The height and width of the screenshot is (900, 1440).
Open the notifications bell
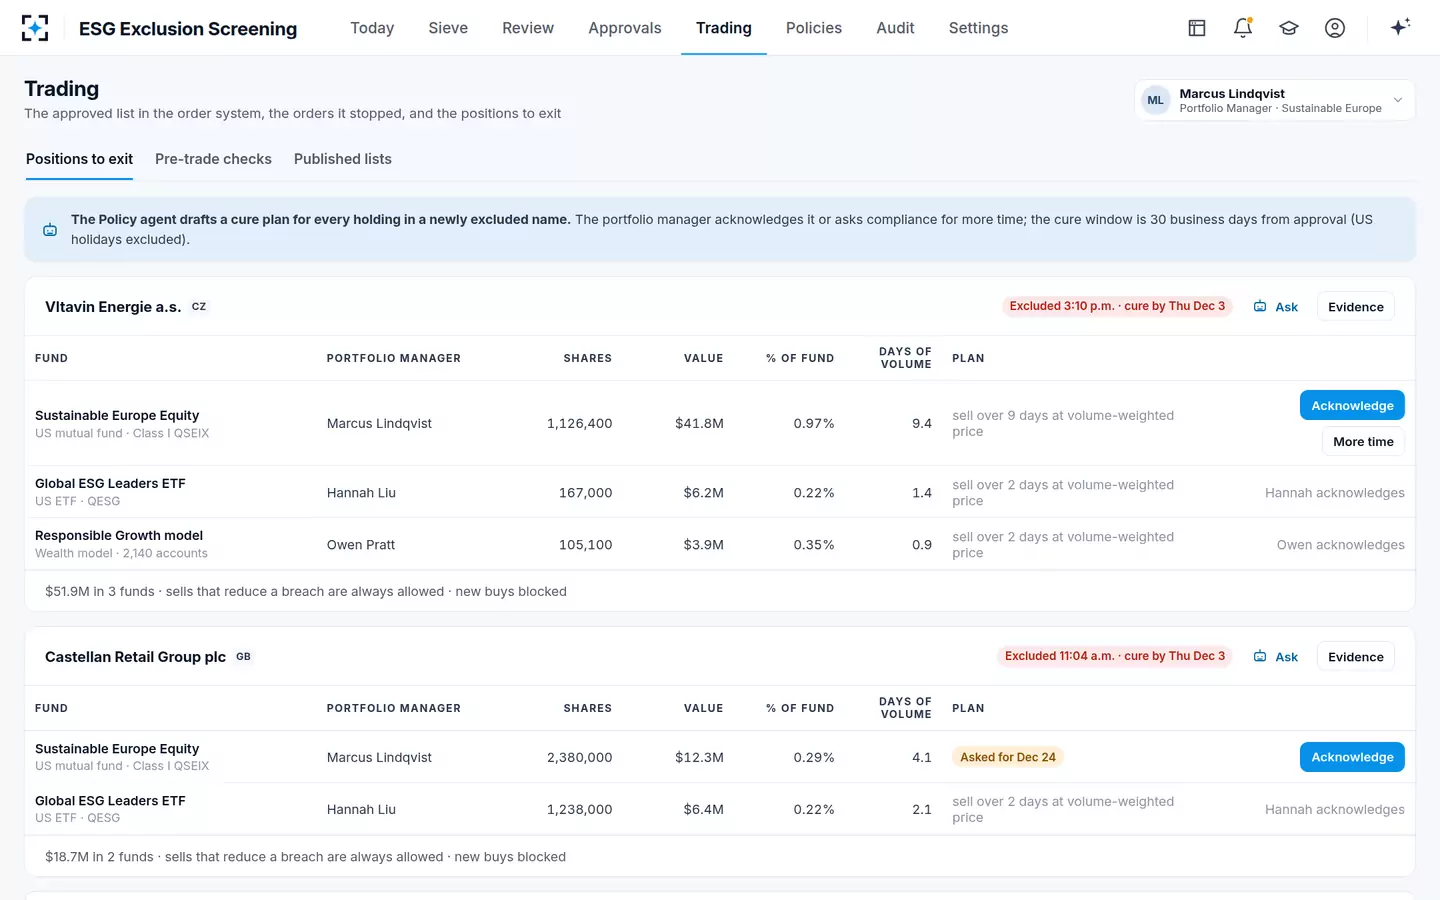[x=1243, y=28]
